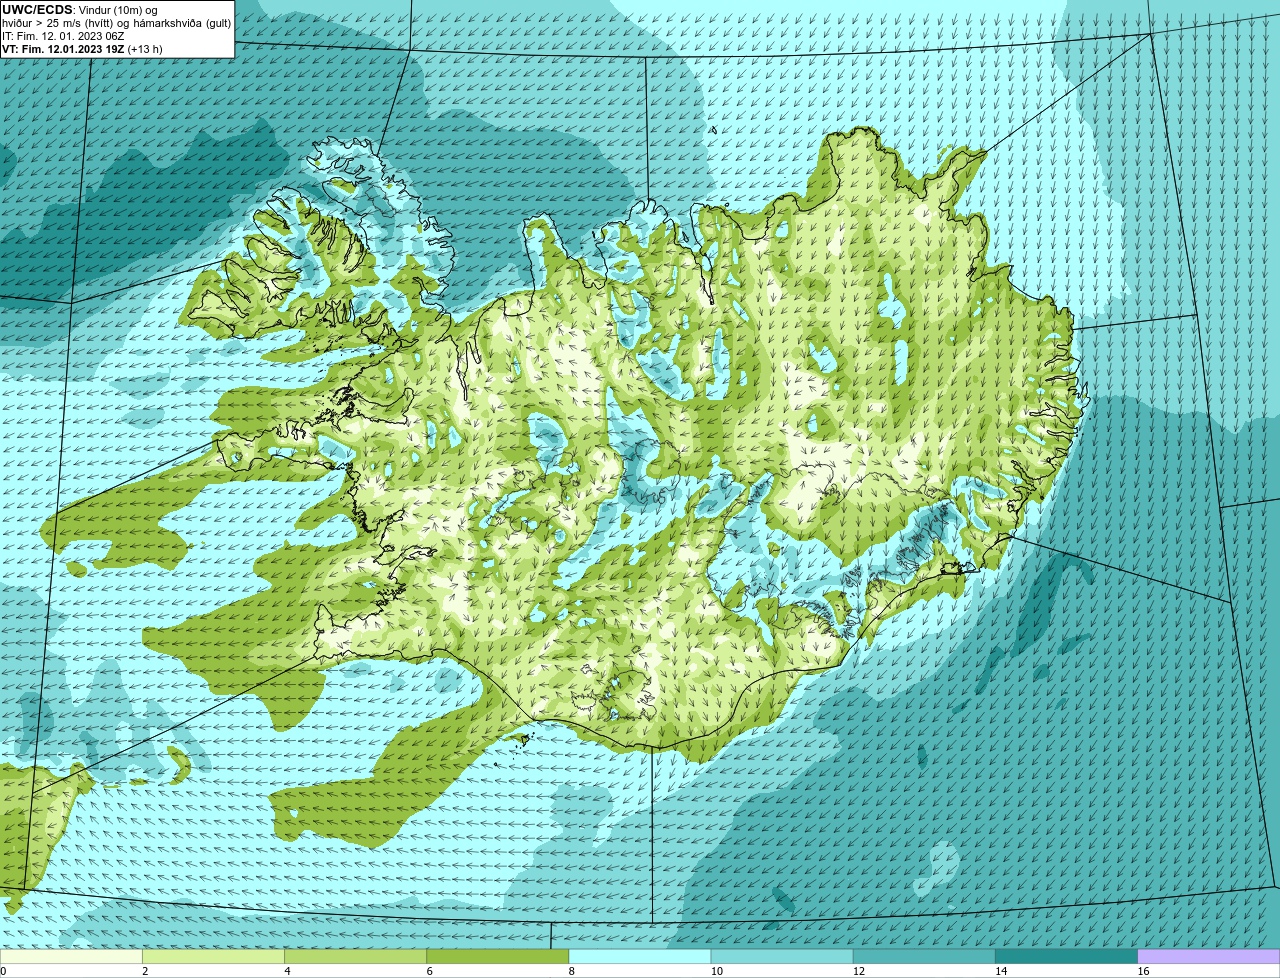Viewport: 1280px width, 978px height.
Task: Click the "VT: Fim. 12.01.2023 19Z (+13 h)" line
Action: (82, 49)
